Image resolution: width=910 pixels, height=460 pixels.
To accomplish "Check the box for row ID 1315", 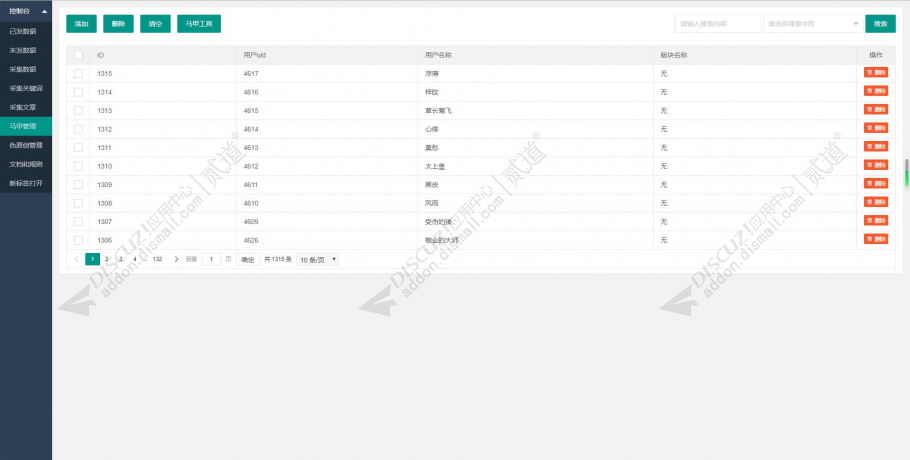I will coord(78,74).
